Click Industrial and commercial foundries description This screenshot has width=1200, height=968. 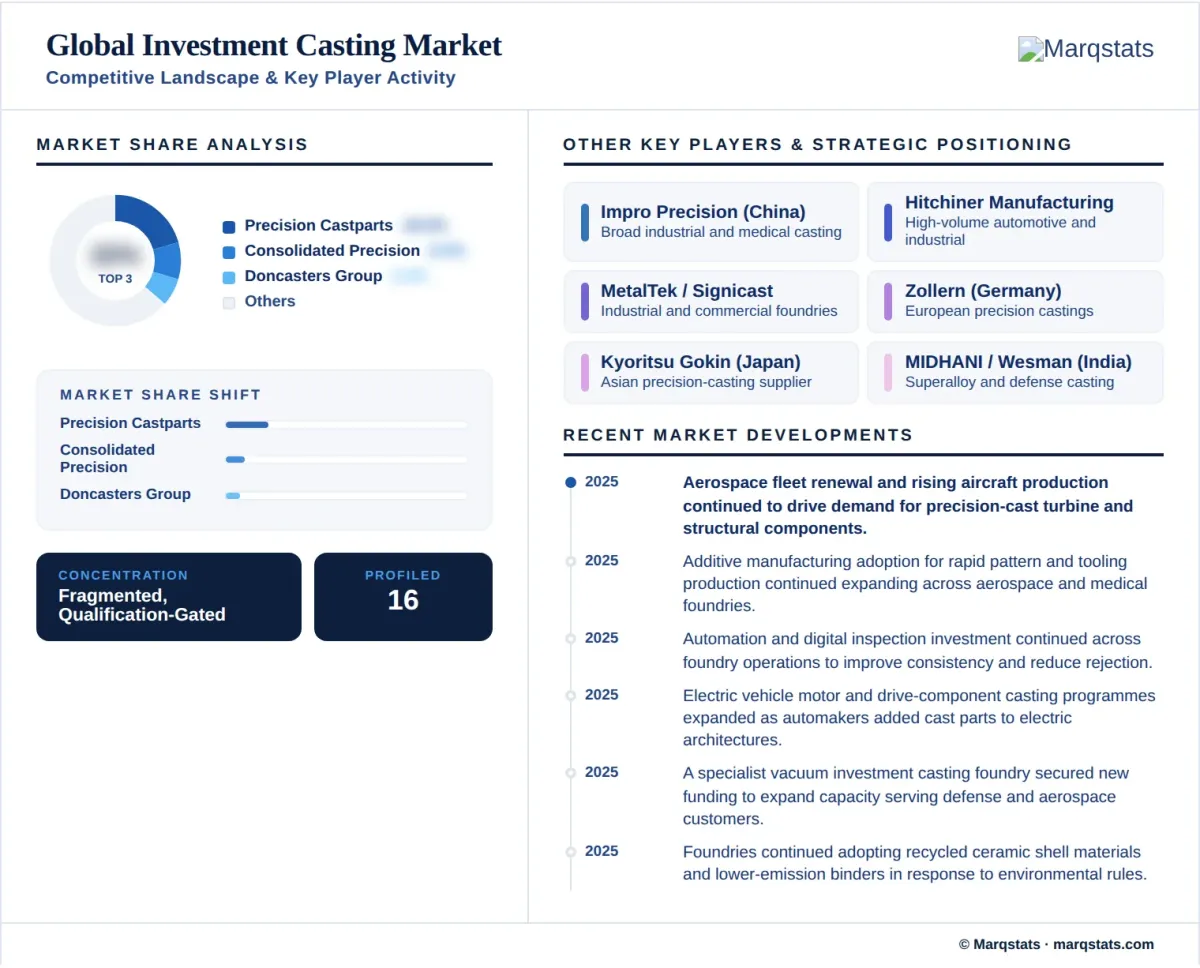[x=719, y=311]
